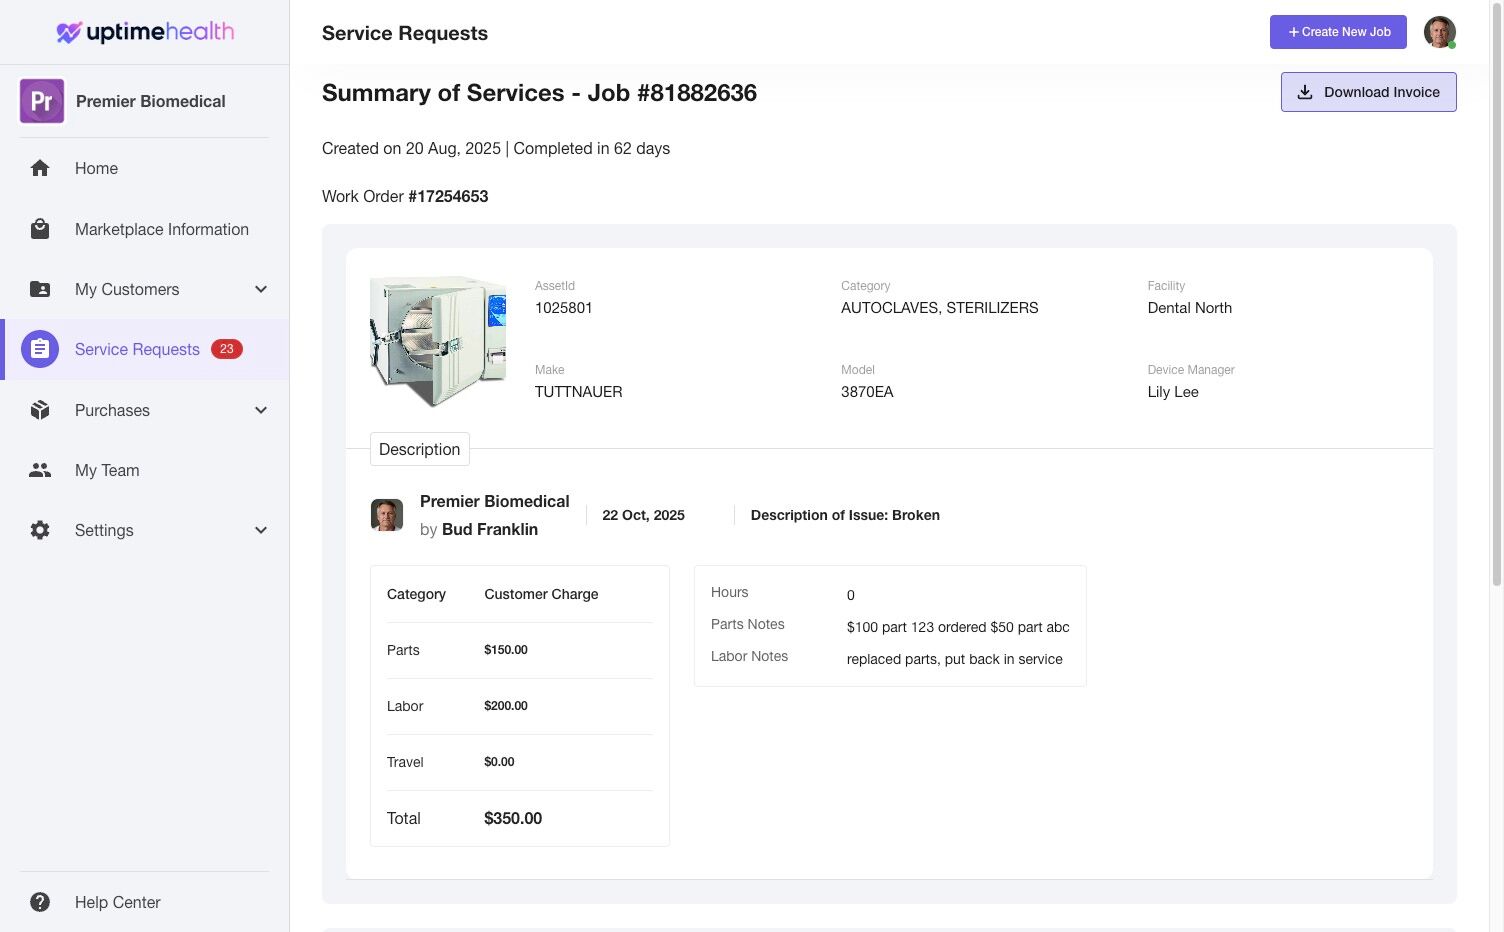Open the Description tab
The height and width of the screenshot is (932, 1504).
click(x=419, y=449)
